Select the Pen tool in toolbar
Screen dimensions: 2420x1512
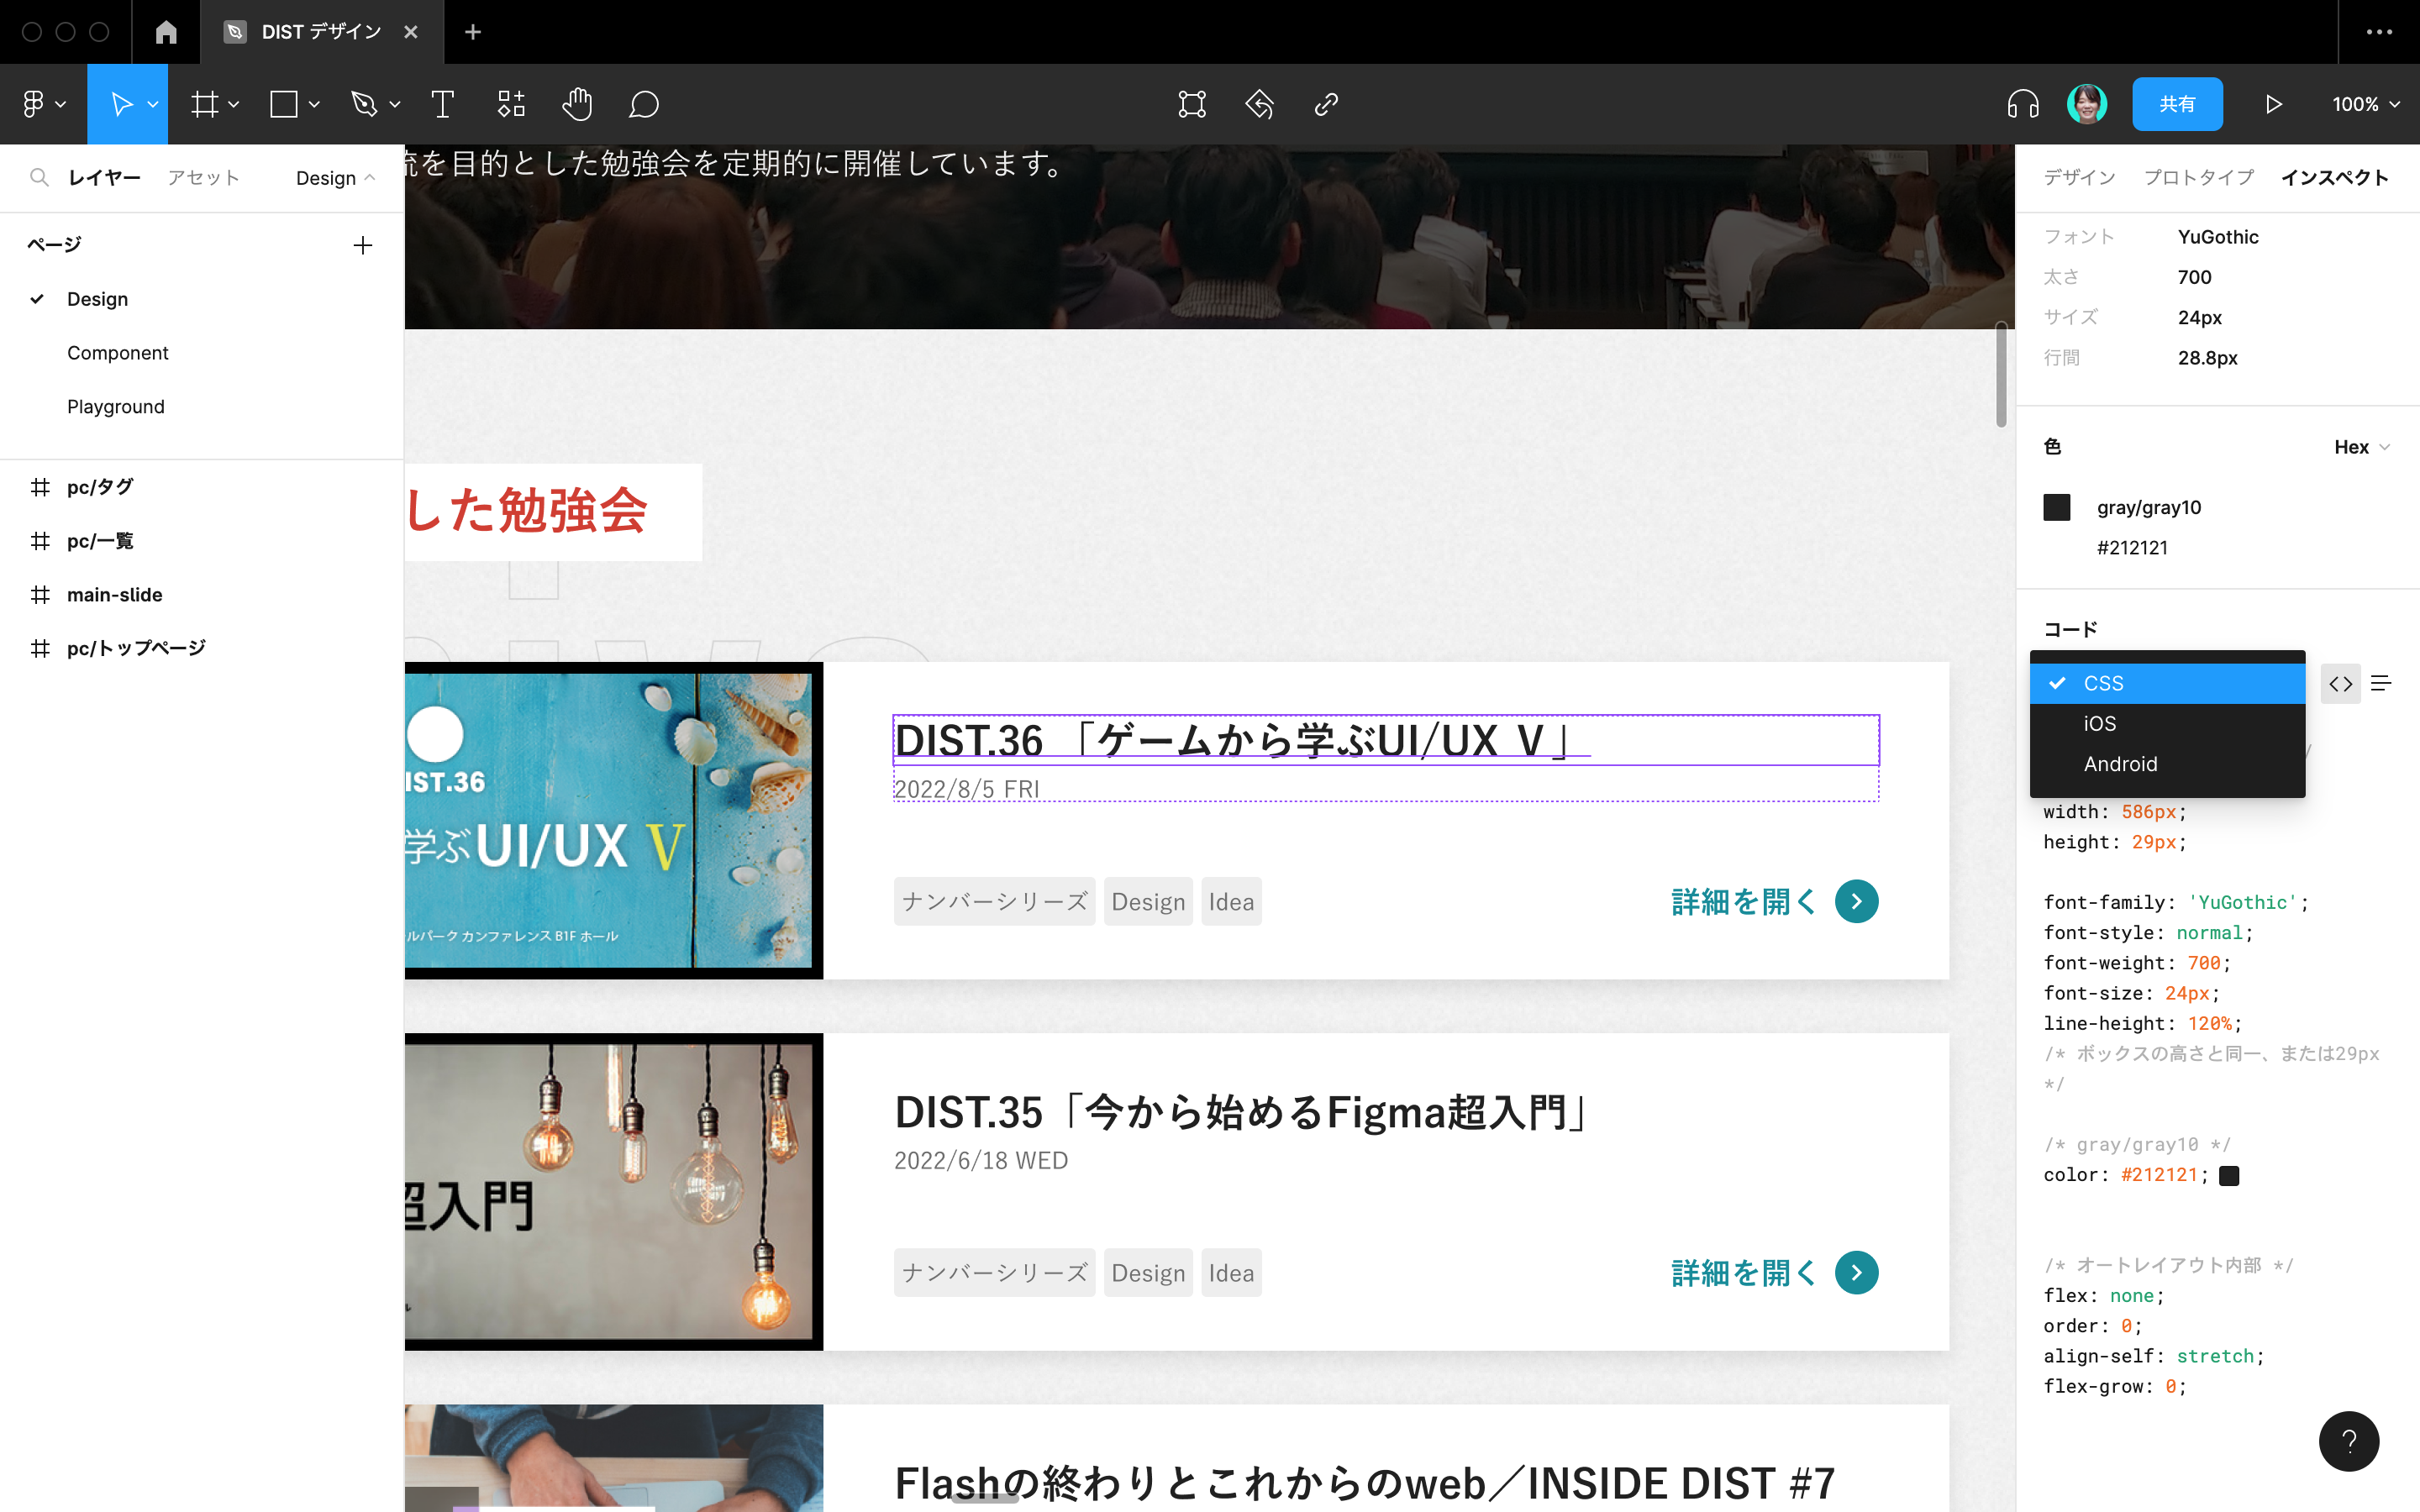[x=362, y=104]
